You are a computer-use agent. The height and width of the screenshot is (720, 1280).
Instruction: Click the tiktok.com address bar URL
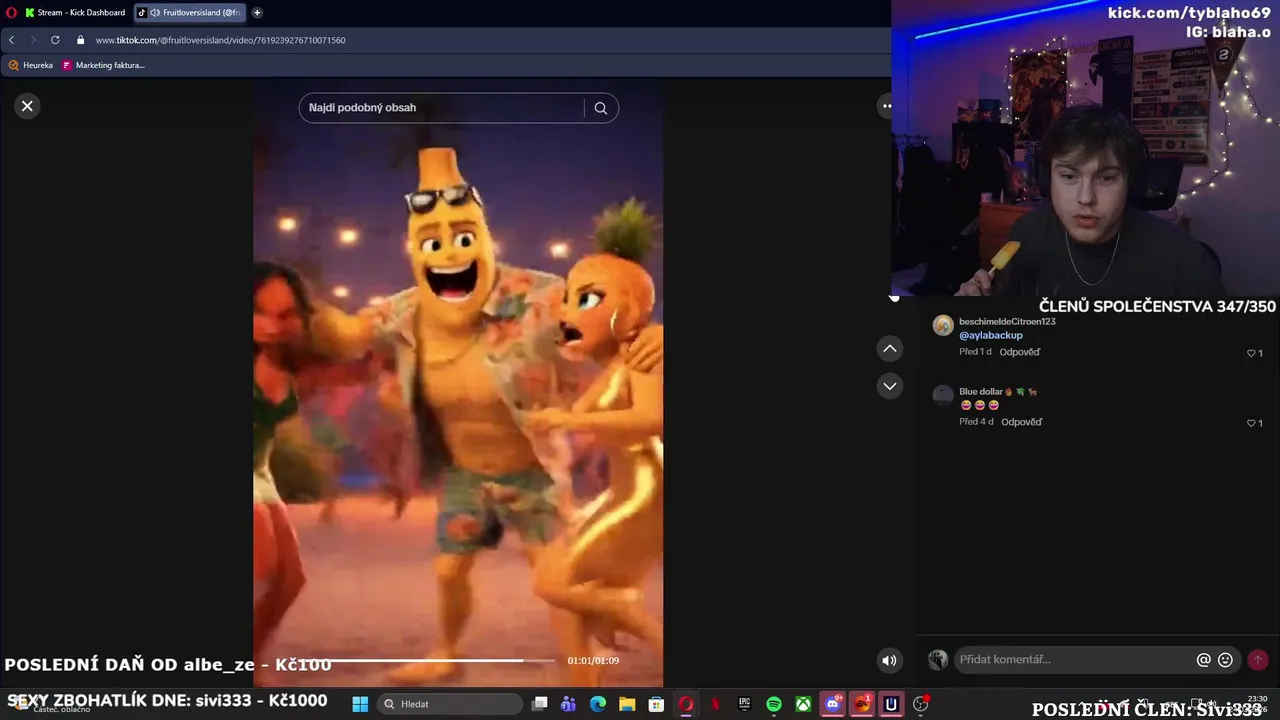pos(220,40)
